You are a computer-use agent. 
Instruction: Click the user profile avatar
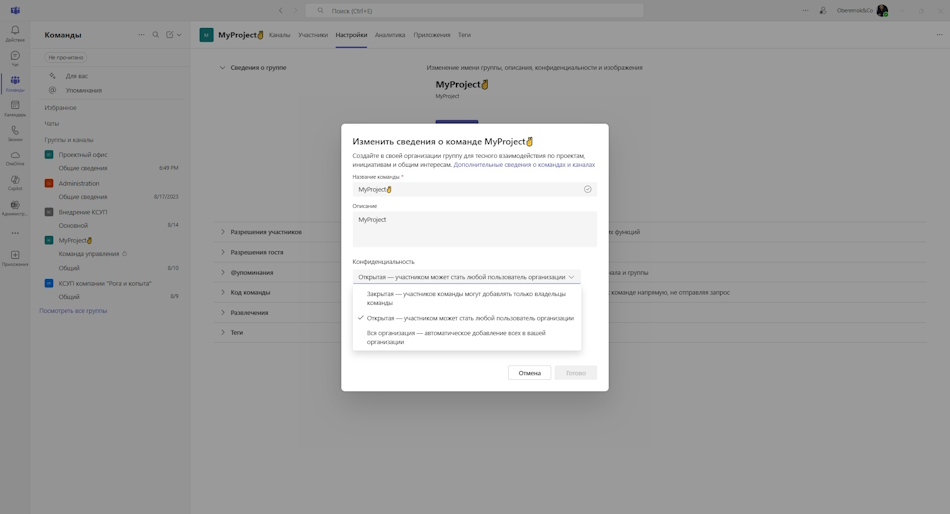882,10
